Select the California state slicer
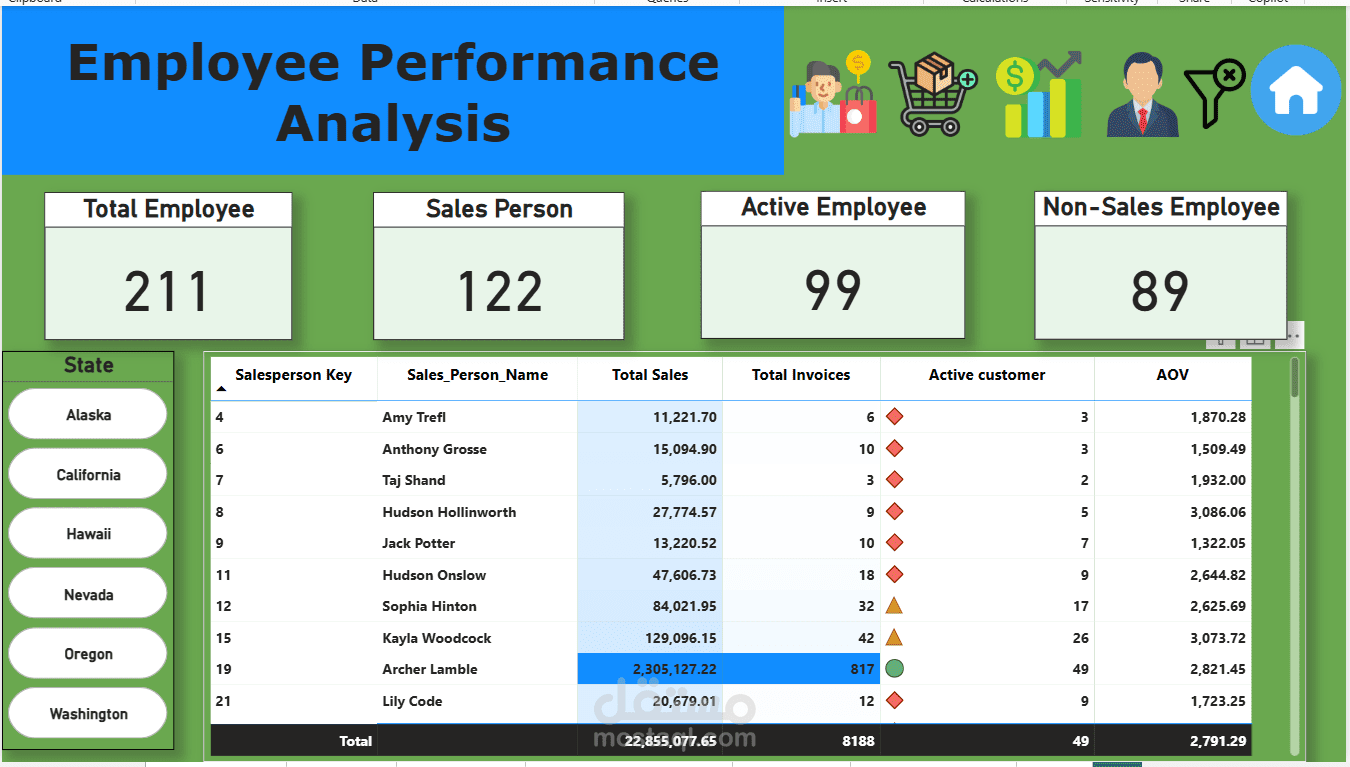 point(88,474)
